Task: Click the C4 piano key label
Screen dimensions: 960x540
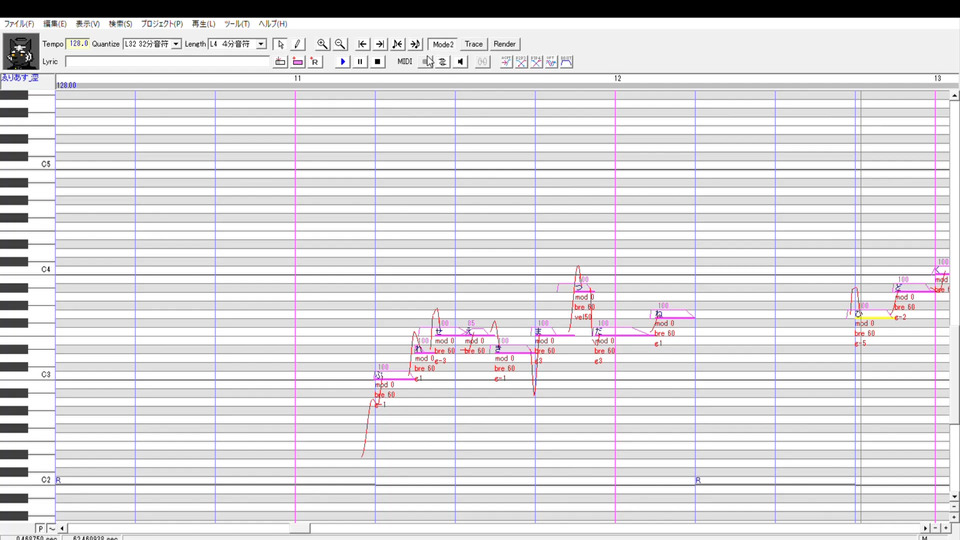Action: 46,269
